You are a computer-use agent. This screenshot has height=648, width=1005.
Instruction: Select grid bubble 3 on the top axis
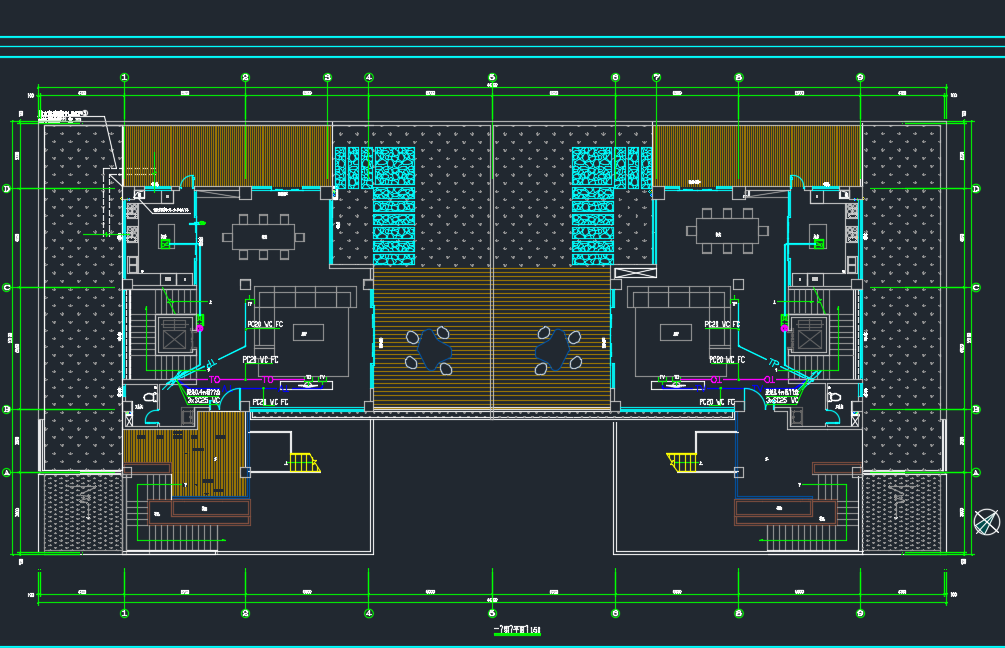pyautogui.click(x=328, y=78)
